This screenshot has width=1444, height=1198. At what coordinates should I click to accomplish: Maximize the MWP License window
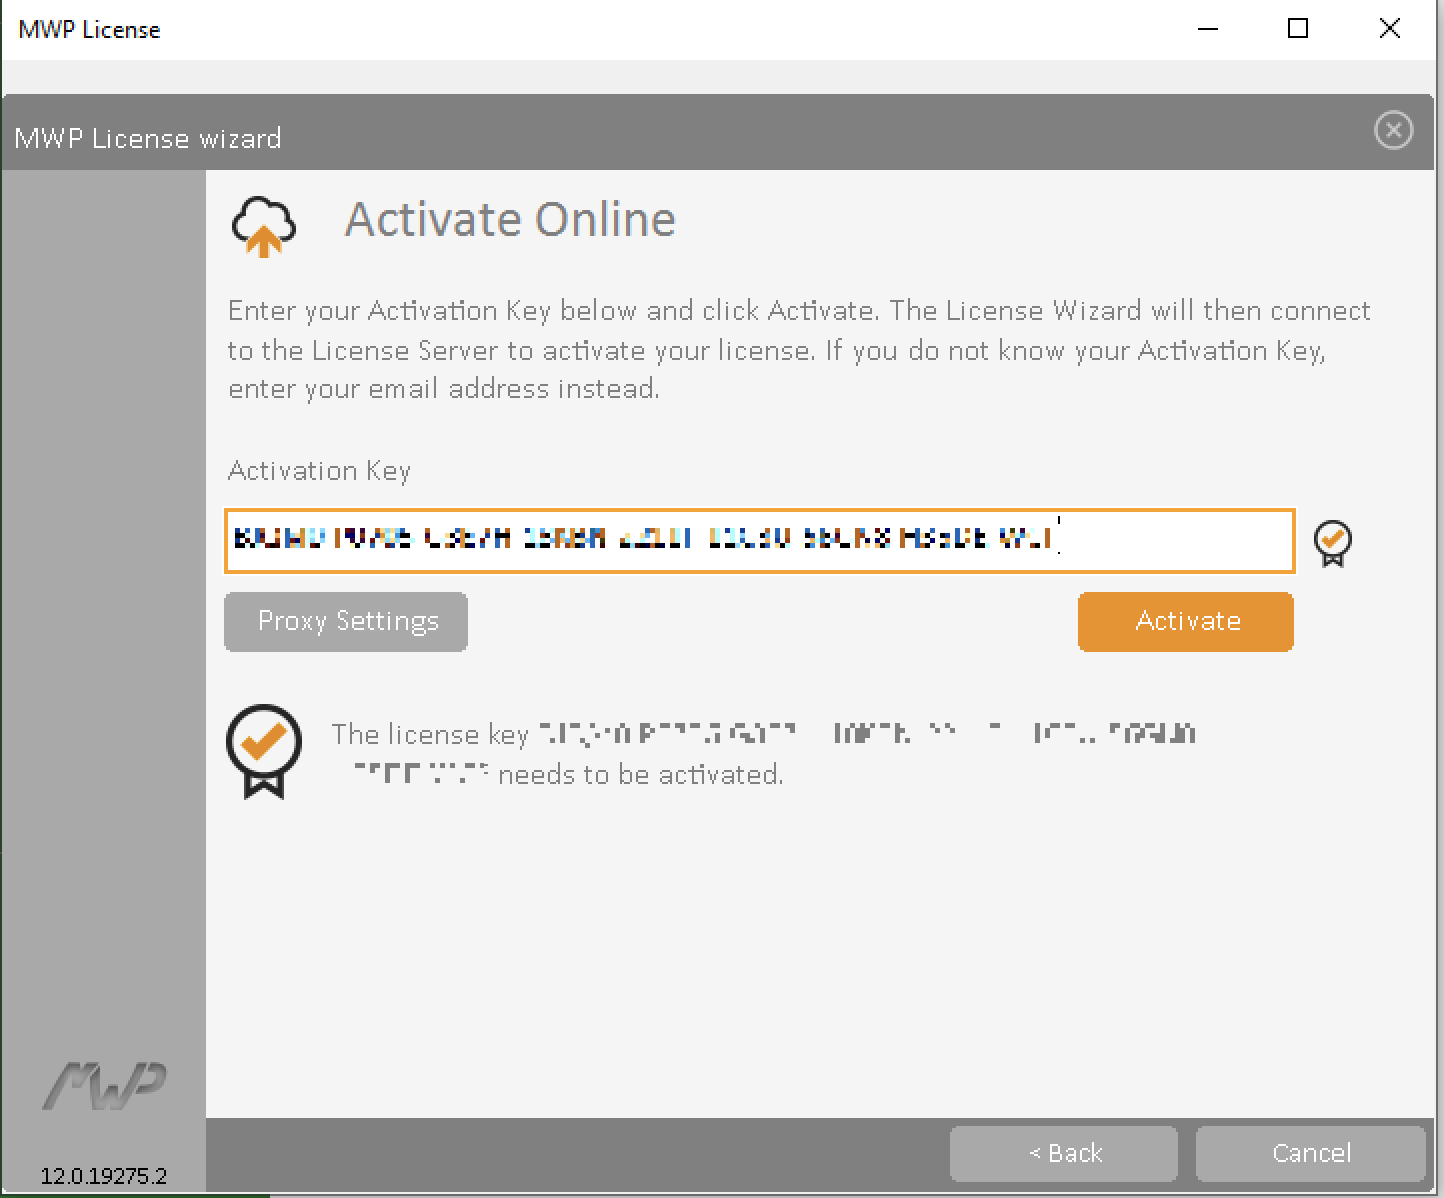(1298, 29)
